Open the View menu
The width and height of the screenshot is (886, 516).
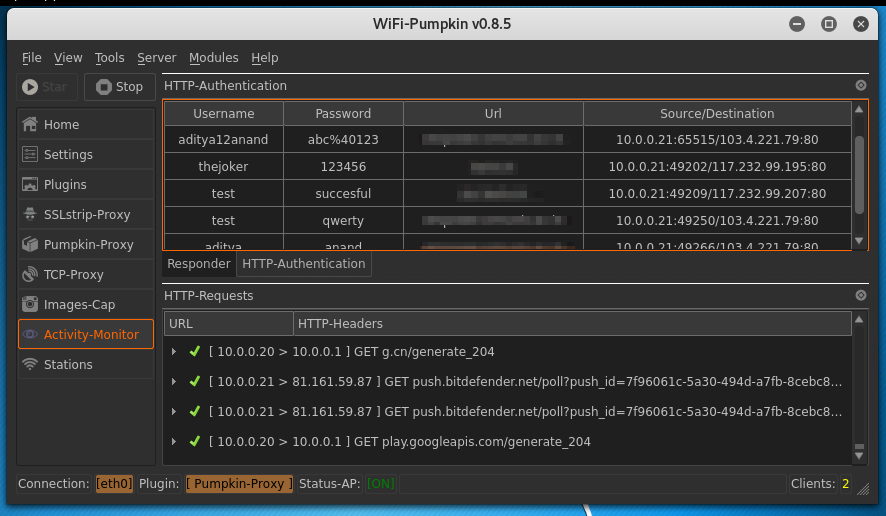coord(68,58)
